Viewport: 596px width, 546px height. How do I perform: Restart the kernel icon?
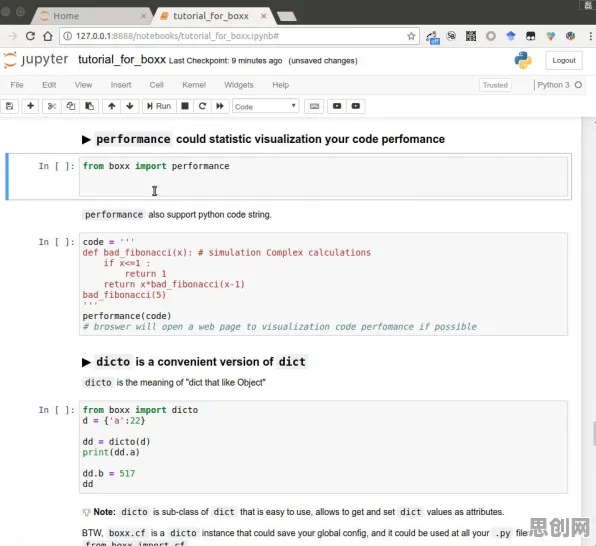[x=202, y=106]
